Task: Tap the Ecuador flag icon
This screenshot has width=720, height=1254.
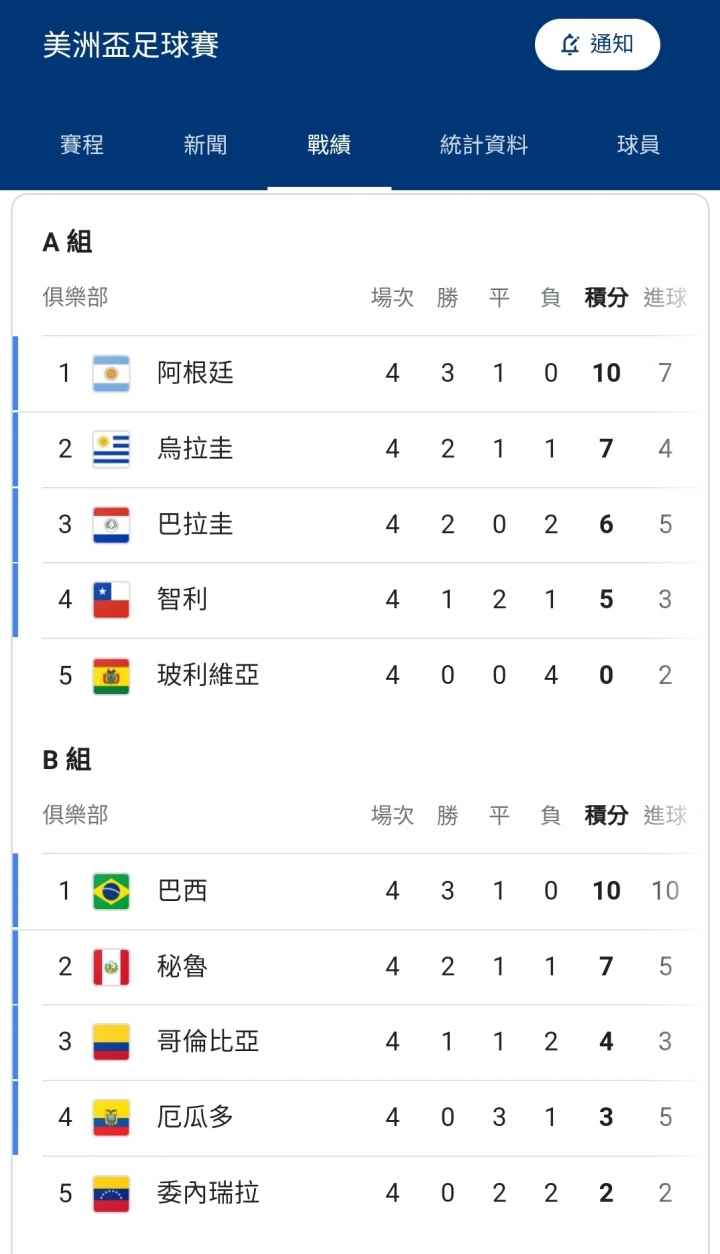Action: tap(111, 1118)
